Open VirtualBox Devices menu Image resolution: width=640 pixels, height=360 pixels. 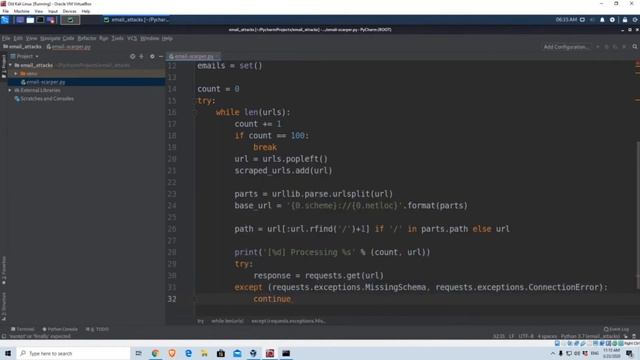tap(69, 11)
